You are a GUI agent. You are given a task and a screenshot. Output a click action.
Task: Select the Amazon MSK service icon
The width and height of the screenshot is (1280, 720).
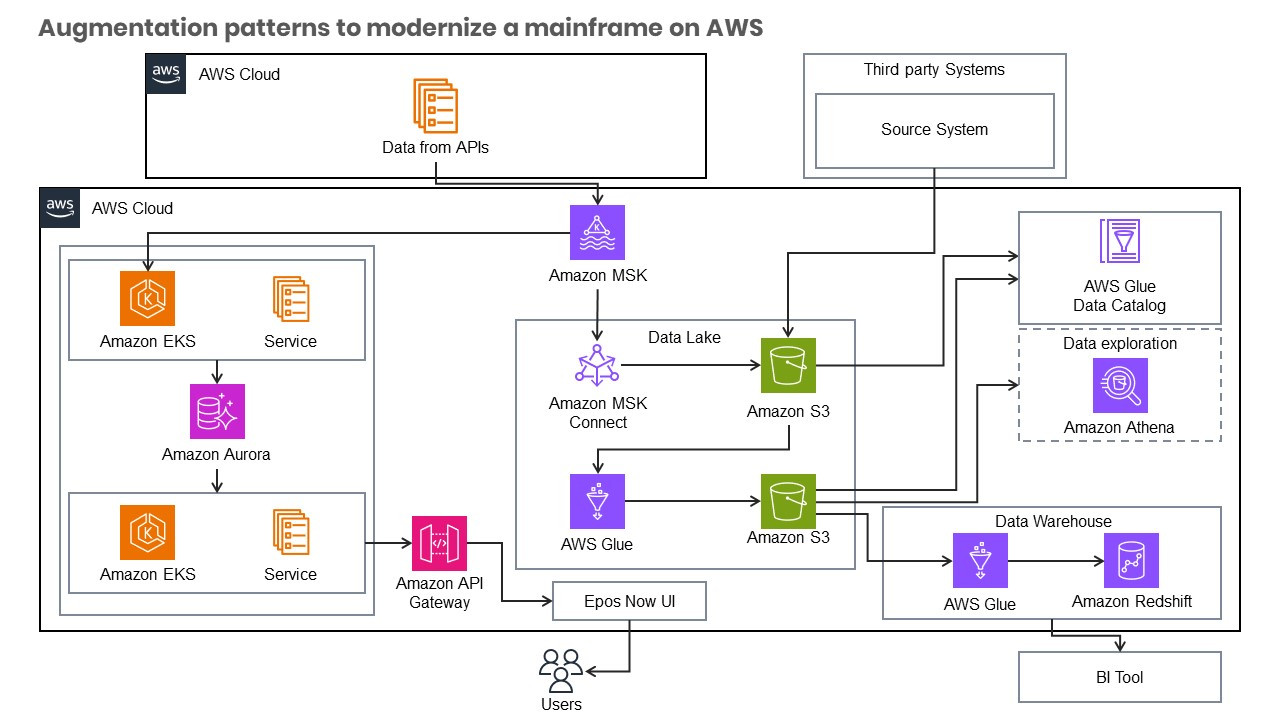597,232
